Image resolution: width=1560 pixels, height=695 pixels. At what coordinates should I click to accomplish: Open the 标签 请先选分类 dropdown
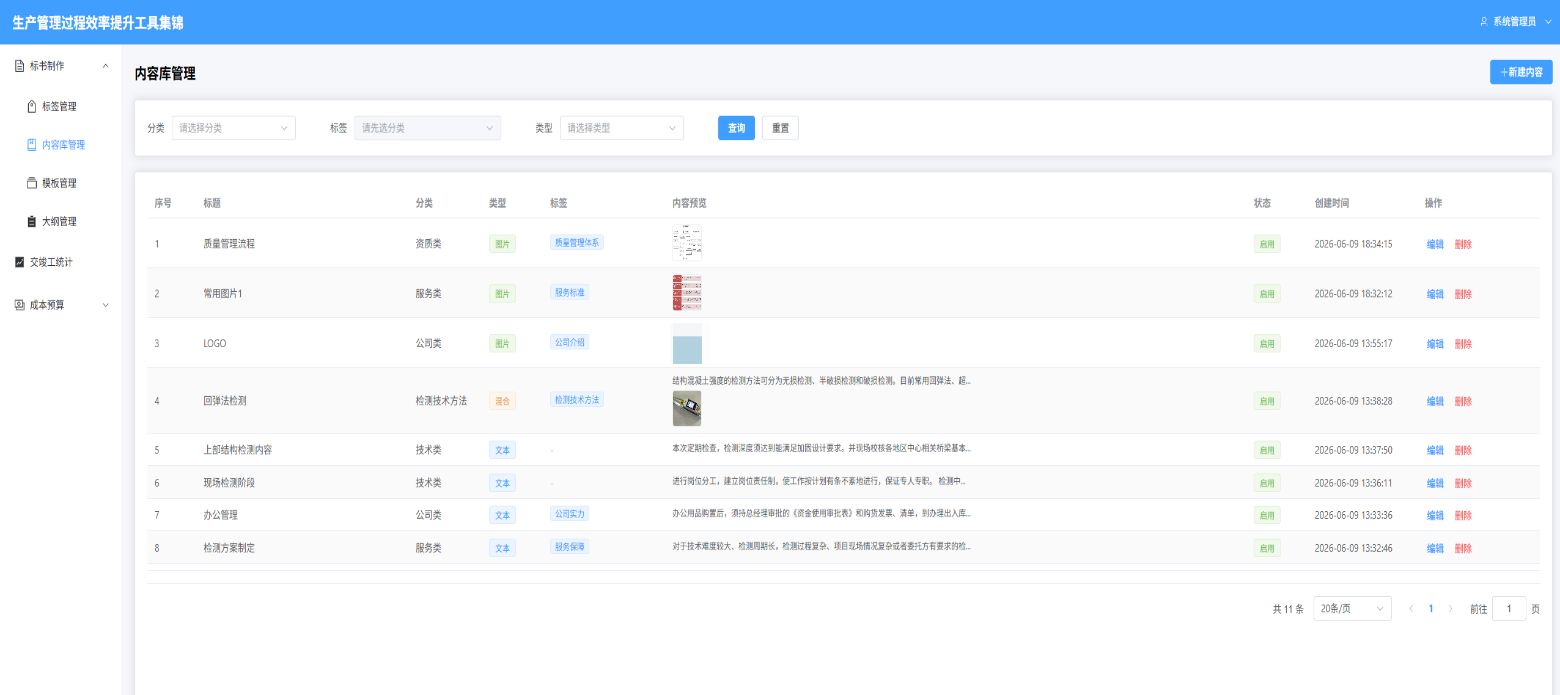[428, 128]
